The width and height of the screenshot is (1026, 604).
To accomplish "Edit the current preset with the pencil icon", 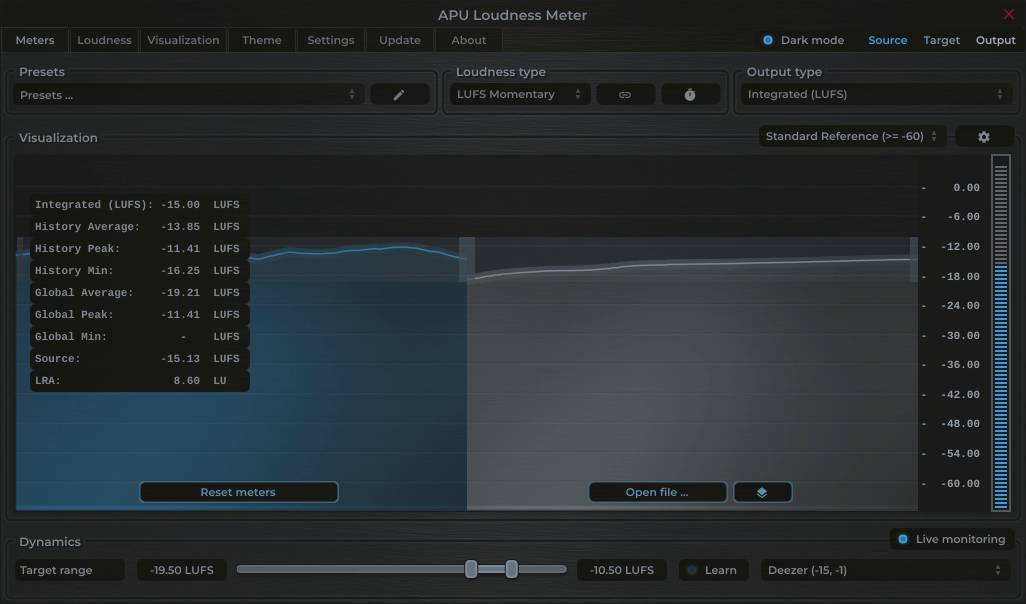I will (x=399, y=93).
